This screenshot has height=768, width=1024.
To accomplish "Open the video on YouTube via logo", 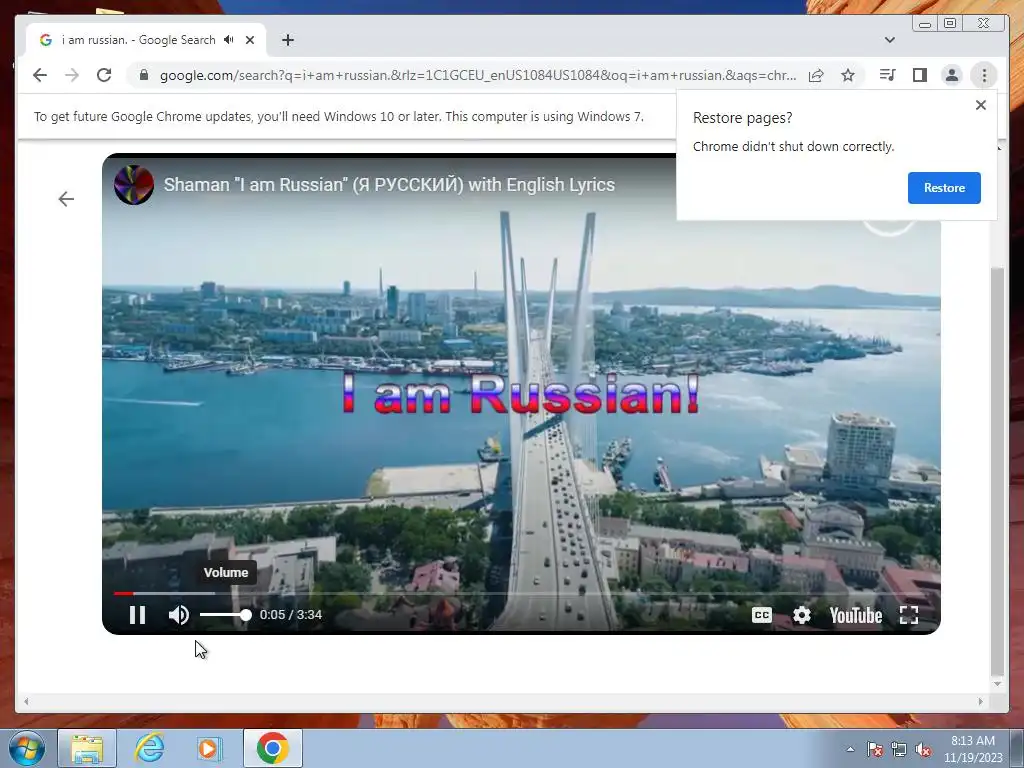I will pyautogui.click(x=856, y=615).
